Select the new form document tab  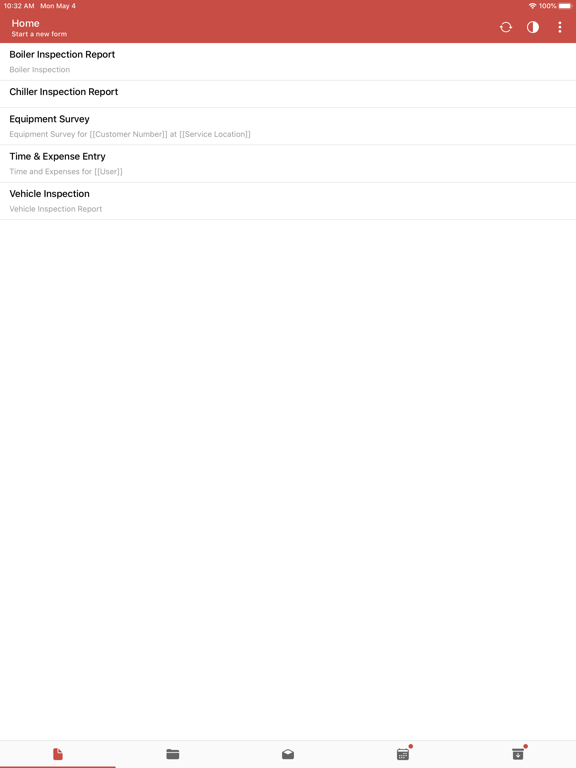[x=58, y=754]
